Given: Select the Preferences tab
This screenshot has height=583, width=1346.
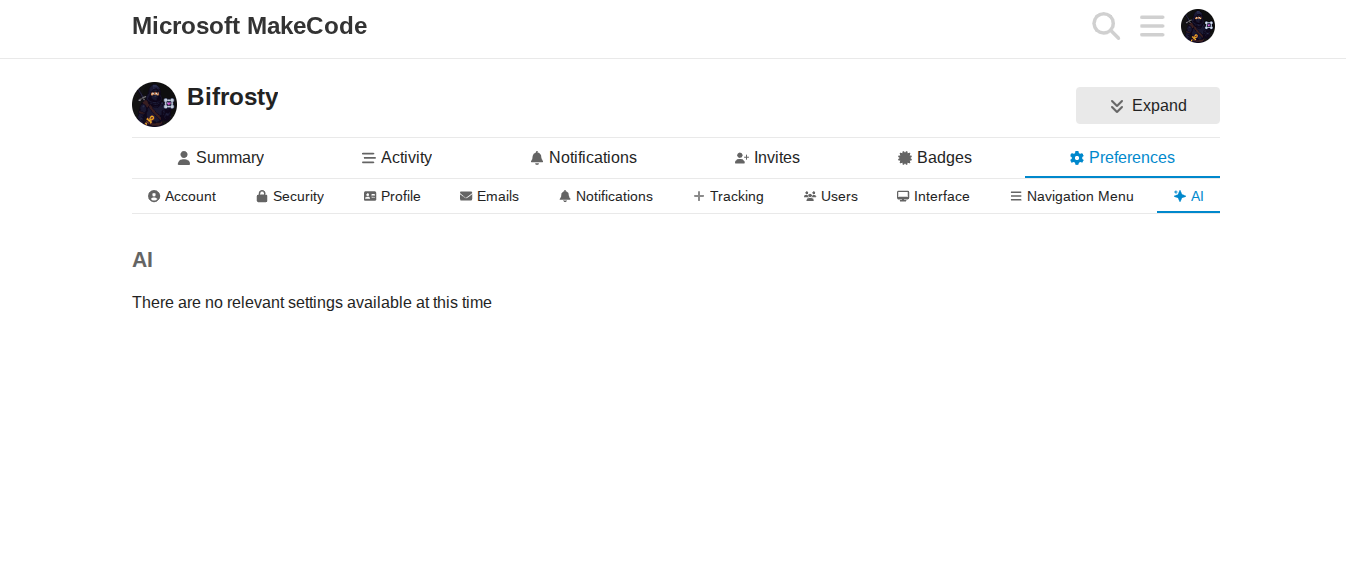Looking at the screenshot, I should click(x=1122, y=158).
